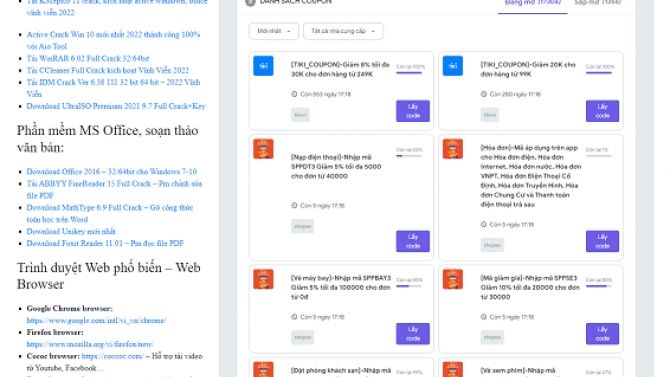The image size is (670, 377).
Task: Open the Mới nhất sort dropdown
Action: tap(274, 31)
